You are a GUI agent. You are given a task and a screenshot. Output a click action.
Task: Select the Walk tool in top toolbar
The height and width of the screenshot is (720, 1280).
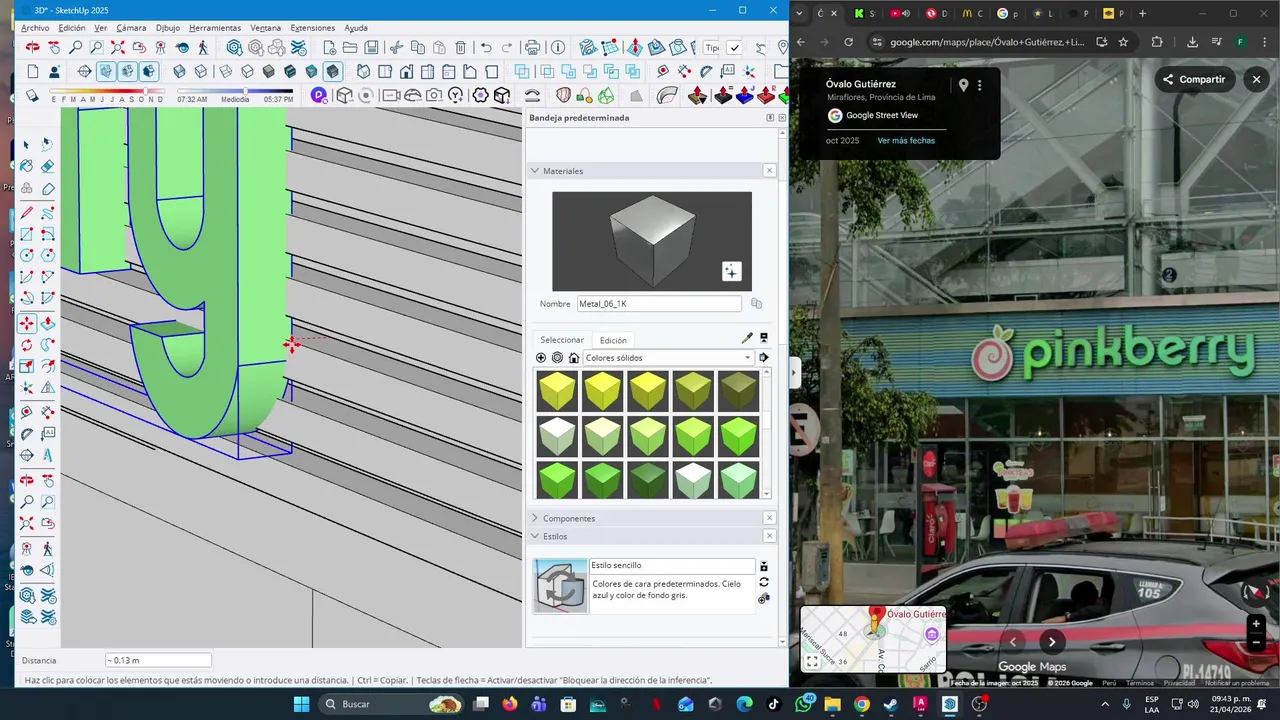pyautogui.click(x=203, y=47)
